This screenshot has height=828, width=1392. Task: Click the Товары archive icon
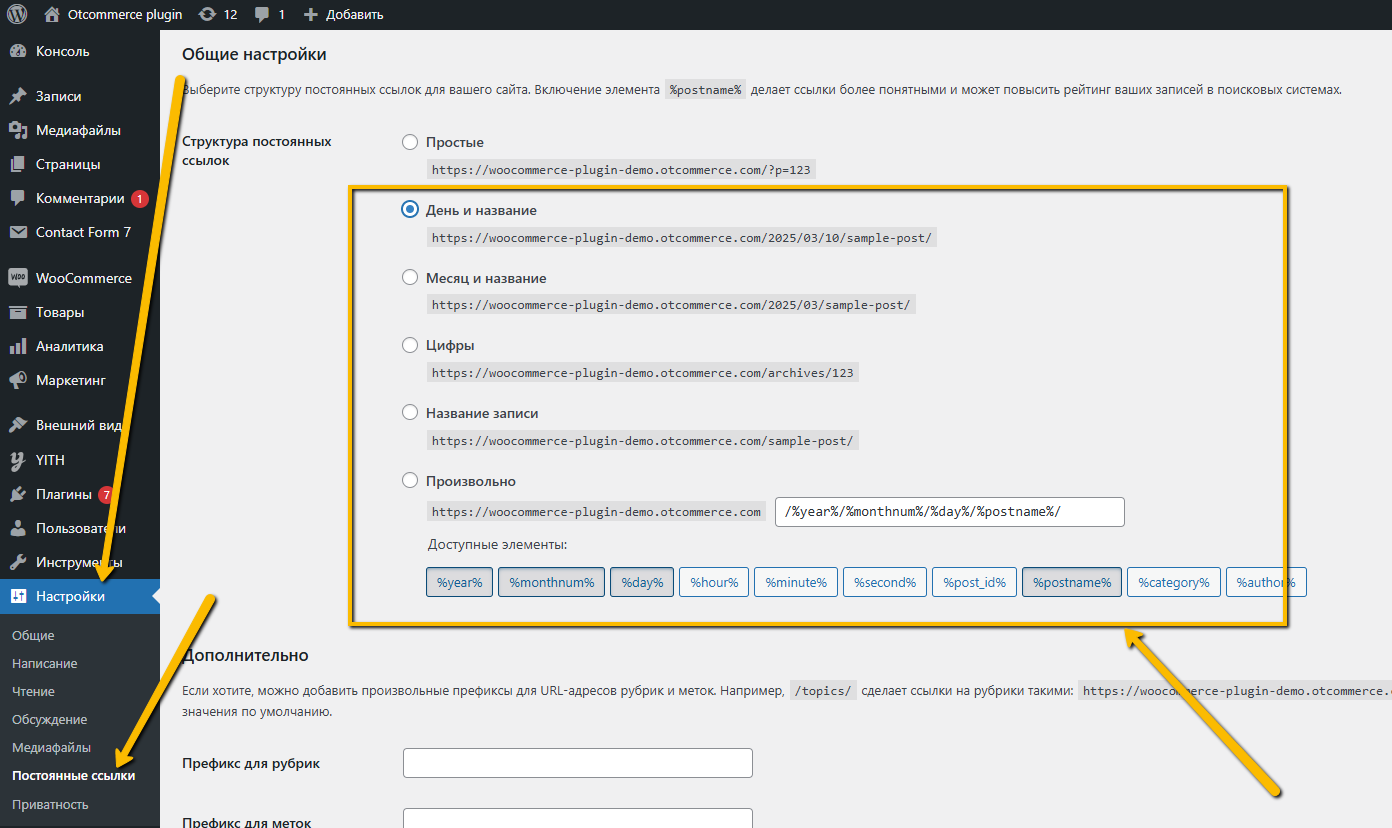[18, 312]
